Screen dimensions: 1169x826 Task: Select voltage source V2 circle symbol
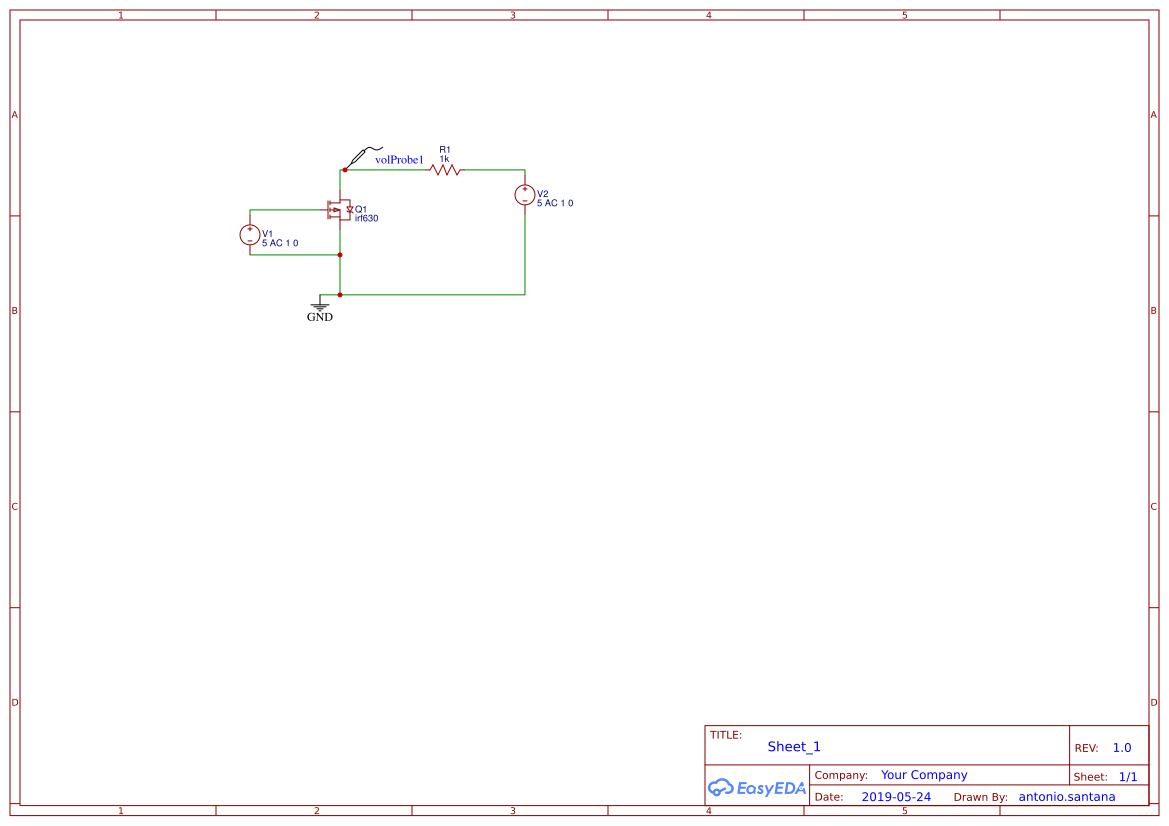525,195
